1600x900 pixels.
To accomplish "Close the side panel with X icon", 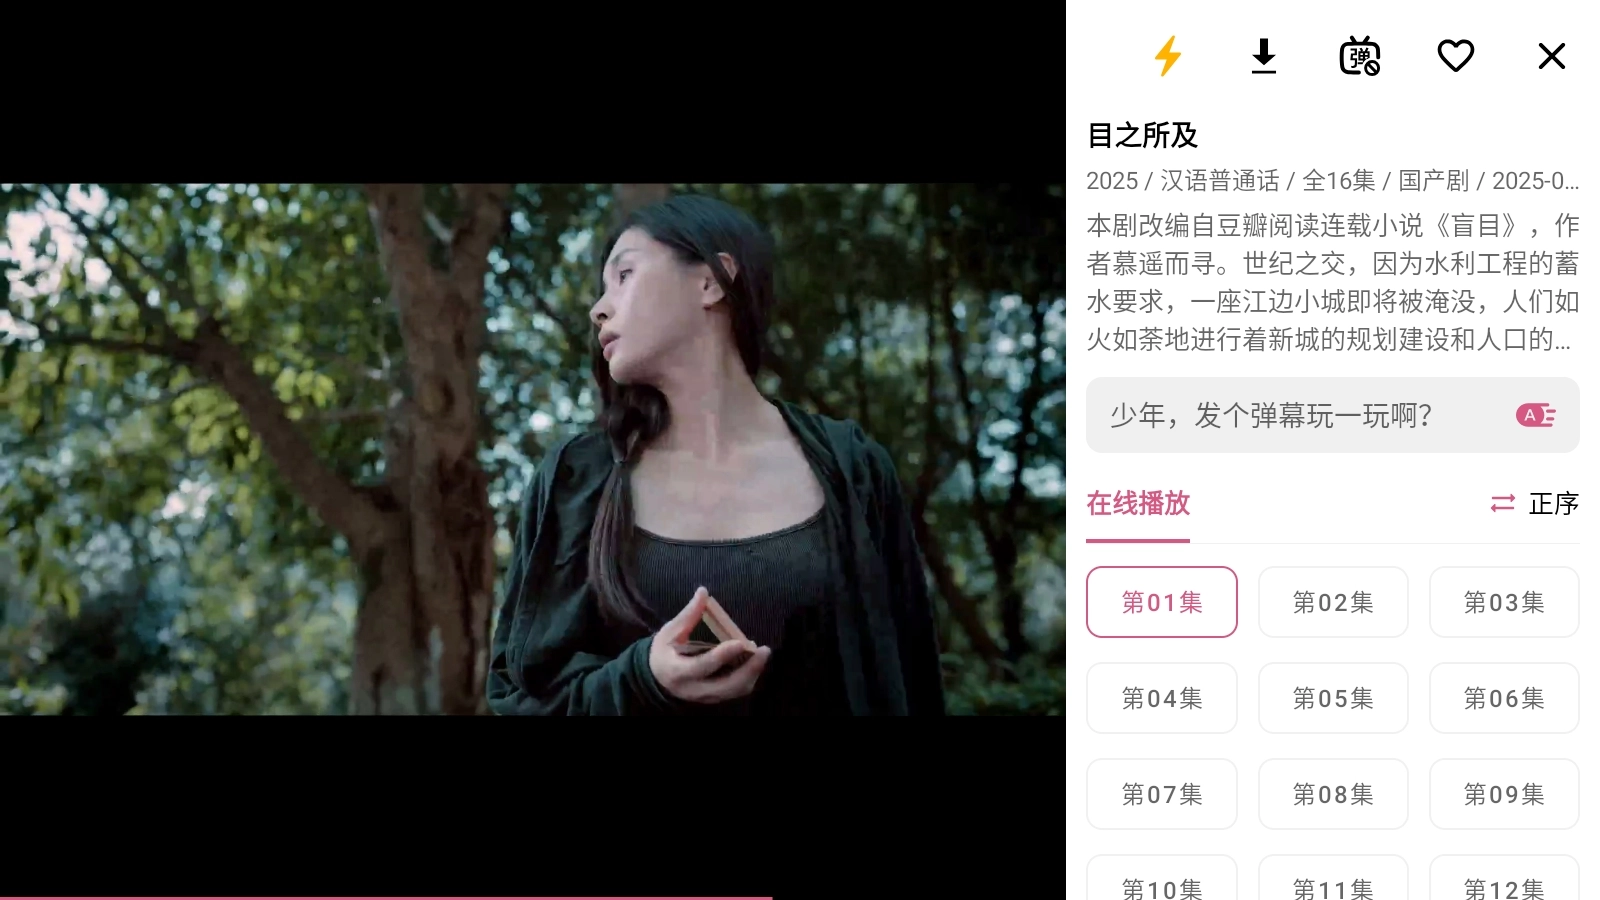I will click(x=1552, y=56).
